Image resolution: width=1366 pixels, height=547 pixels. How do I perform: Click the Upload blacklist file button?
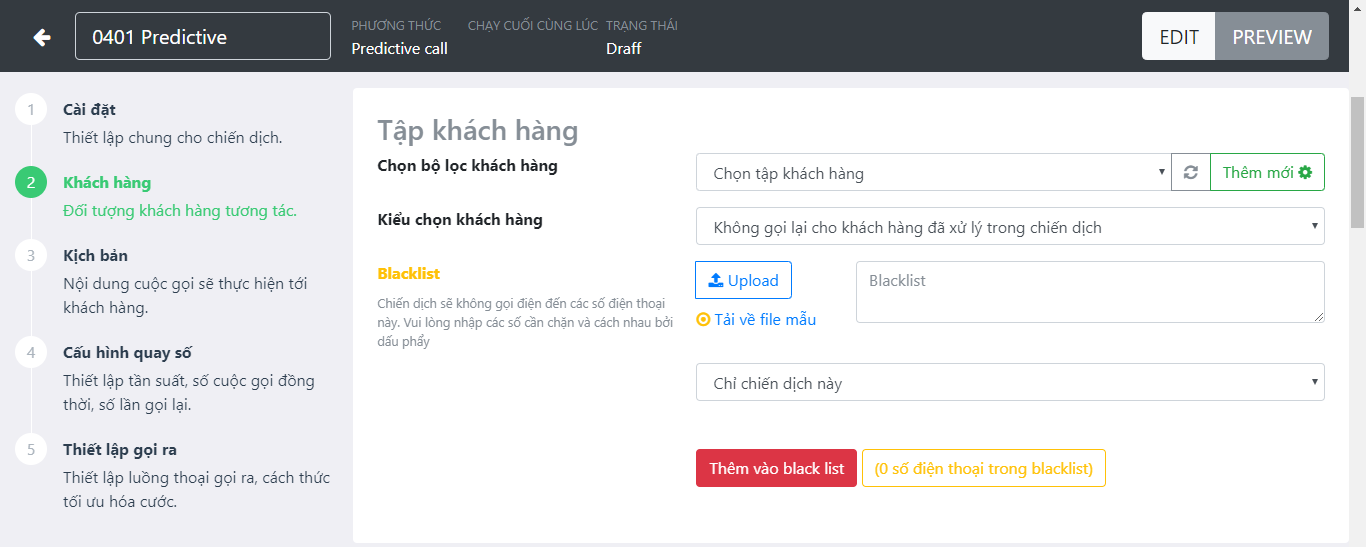743,280
